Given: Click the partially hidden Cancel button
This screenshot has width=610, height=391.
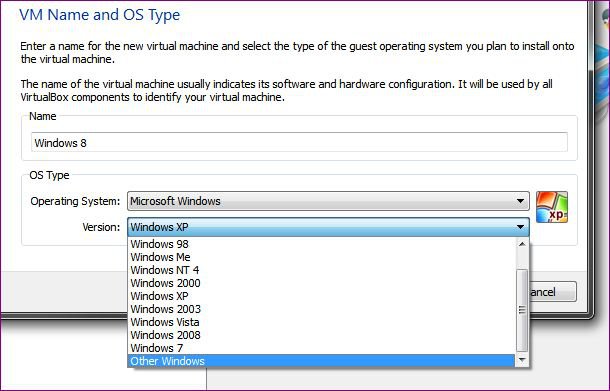Looking at the screenshot, I should click(x=552, y=292).
